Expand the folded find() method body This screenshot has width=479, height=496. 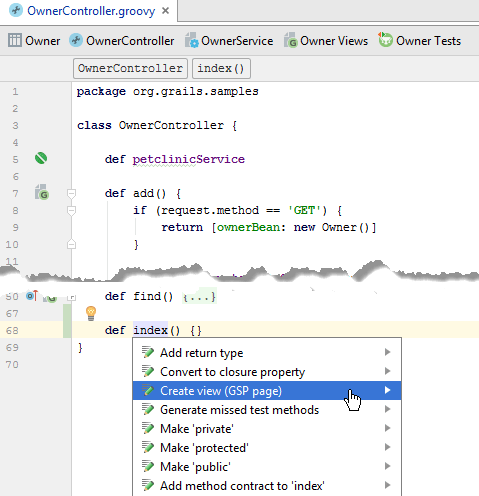pyautogui.click(x=199, y=296)
